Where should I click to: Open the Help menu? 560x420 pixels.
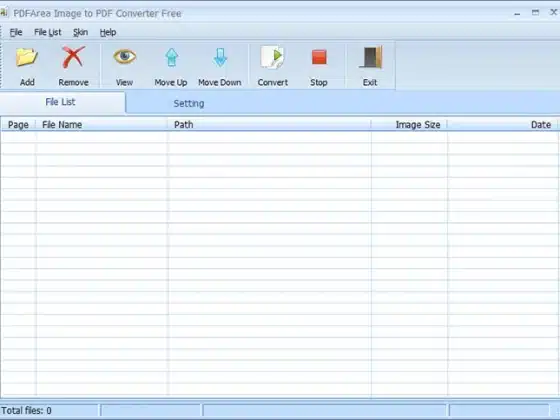tap(108, 32)
